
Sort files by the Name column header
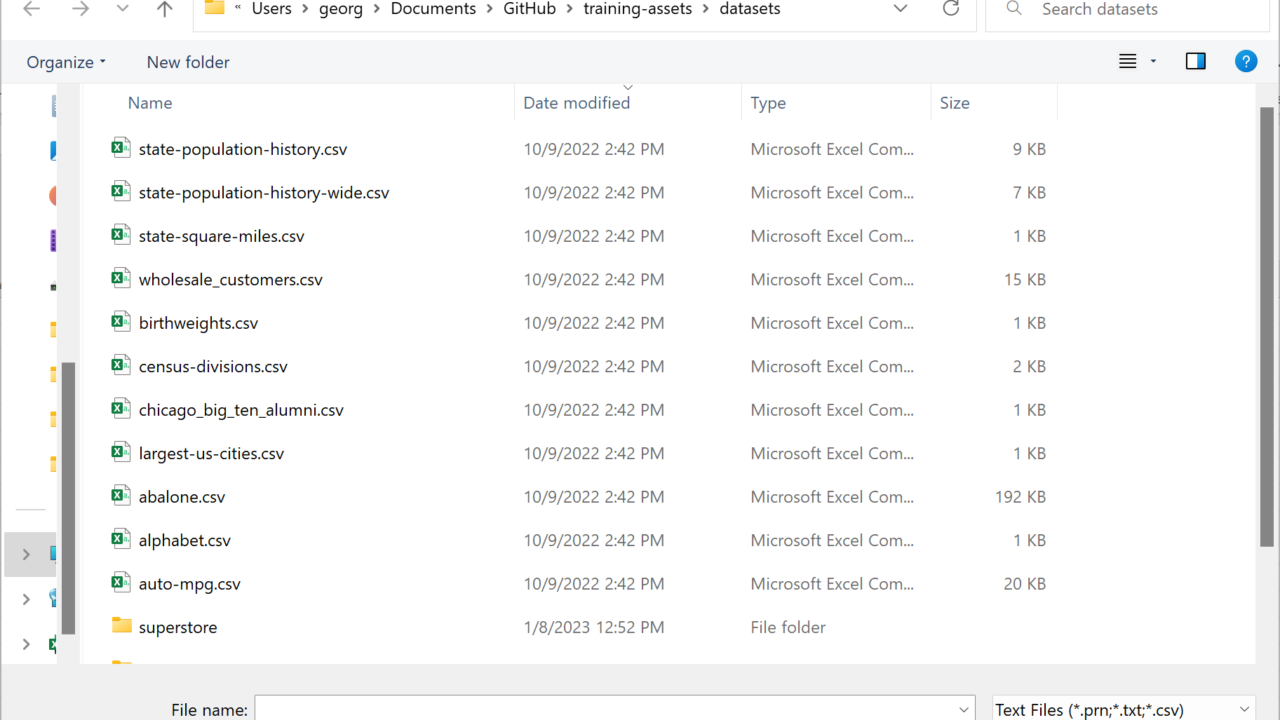pyautogui.click(x=150, y=103)
